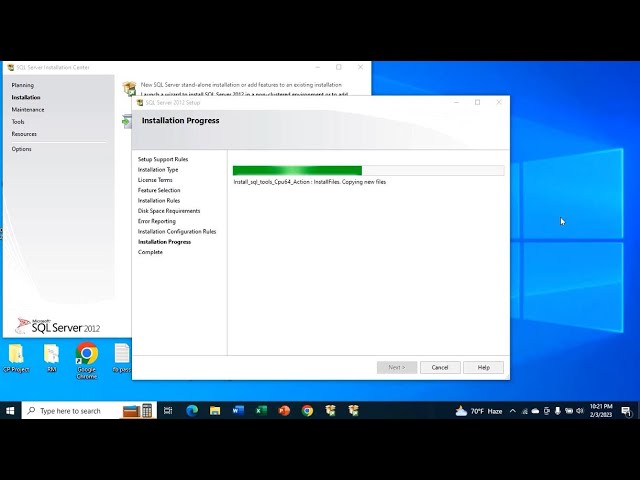Close the SQL Server Installation Center window
Screen dimensions: 640x480
tap(360, 67)
